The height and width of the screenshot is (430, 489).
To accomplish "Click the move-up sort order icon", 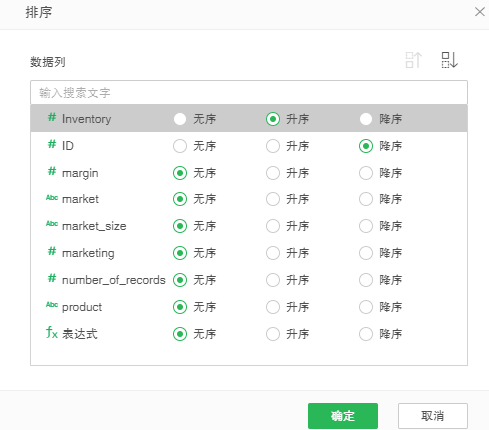I will coord(414,60).
